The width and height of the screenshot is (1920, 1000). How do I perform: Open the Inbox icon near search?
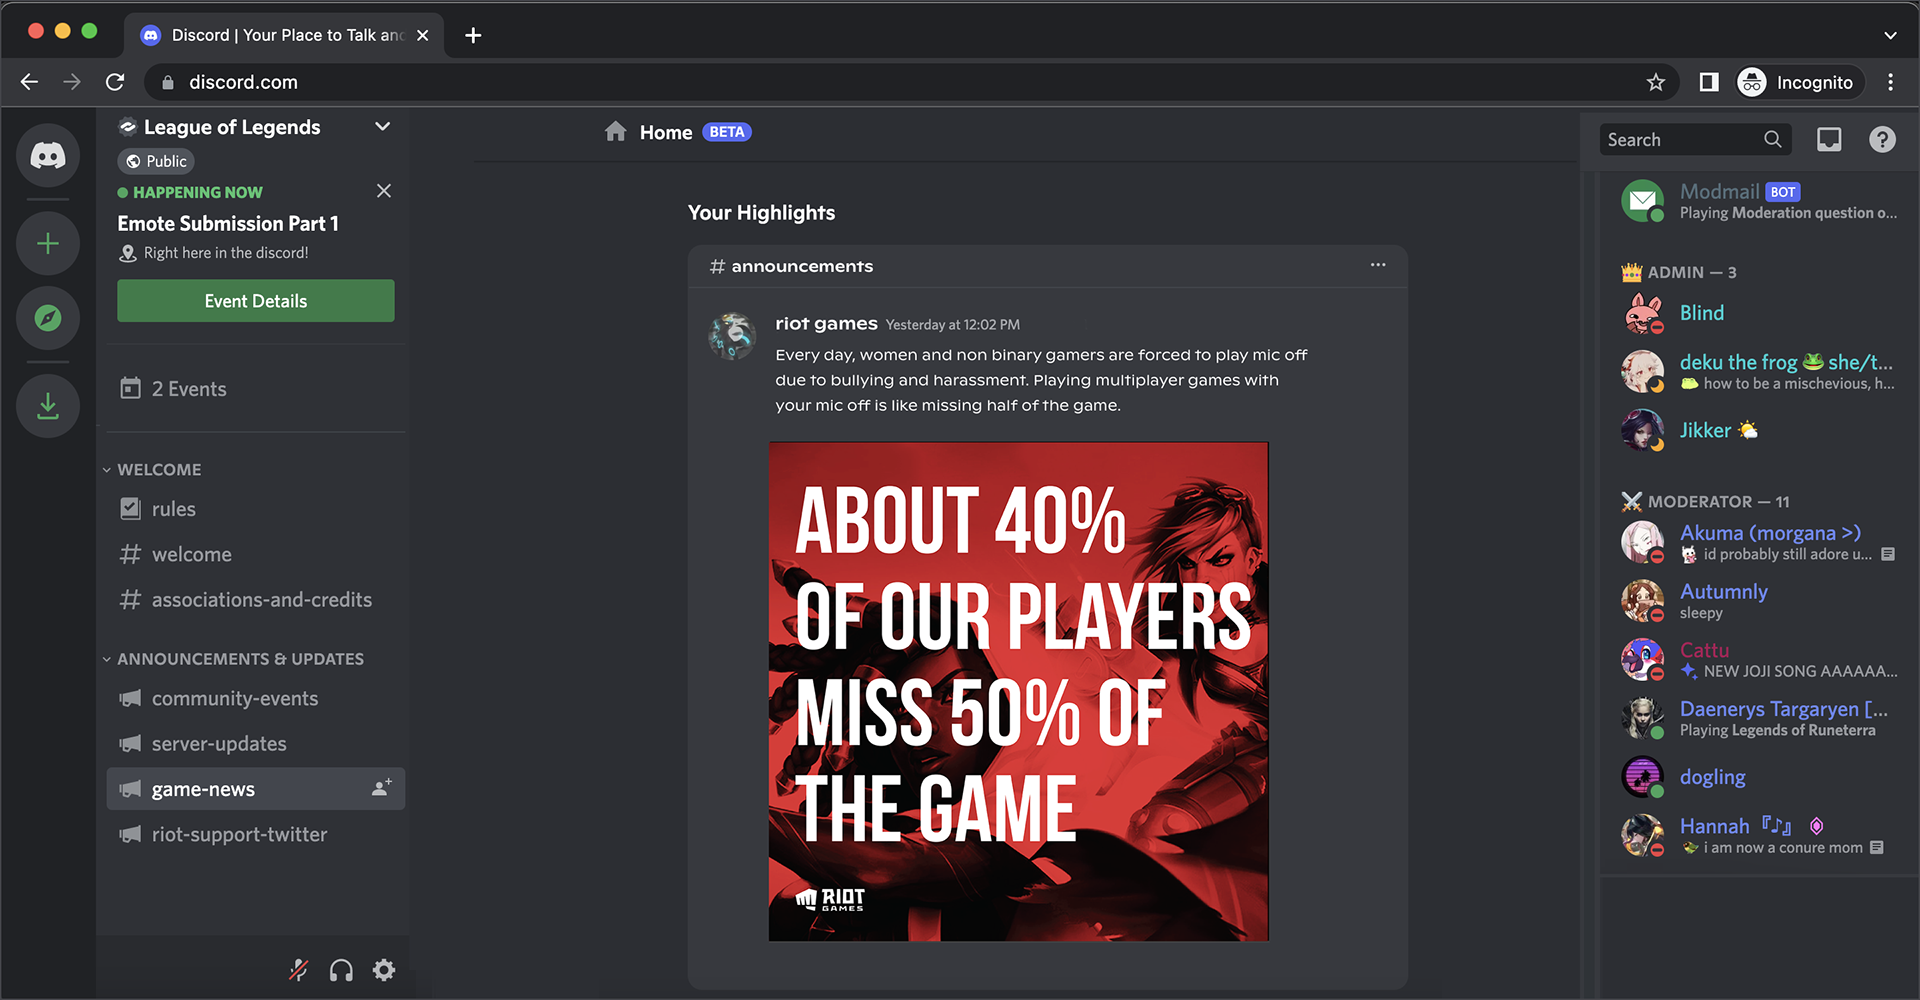point(1829,140)
